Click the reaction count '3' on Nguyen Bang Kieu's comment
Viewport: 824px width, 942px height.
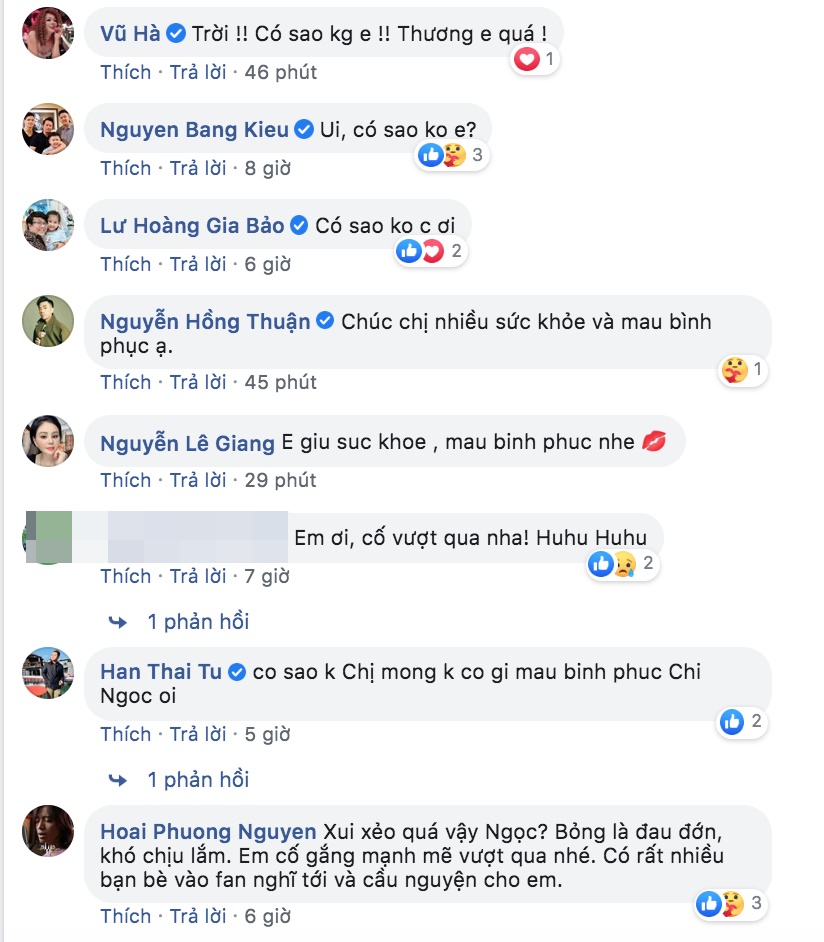476,154
